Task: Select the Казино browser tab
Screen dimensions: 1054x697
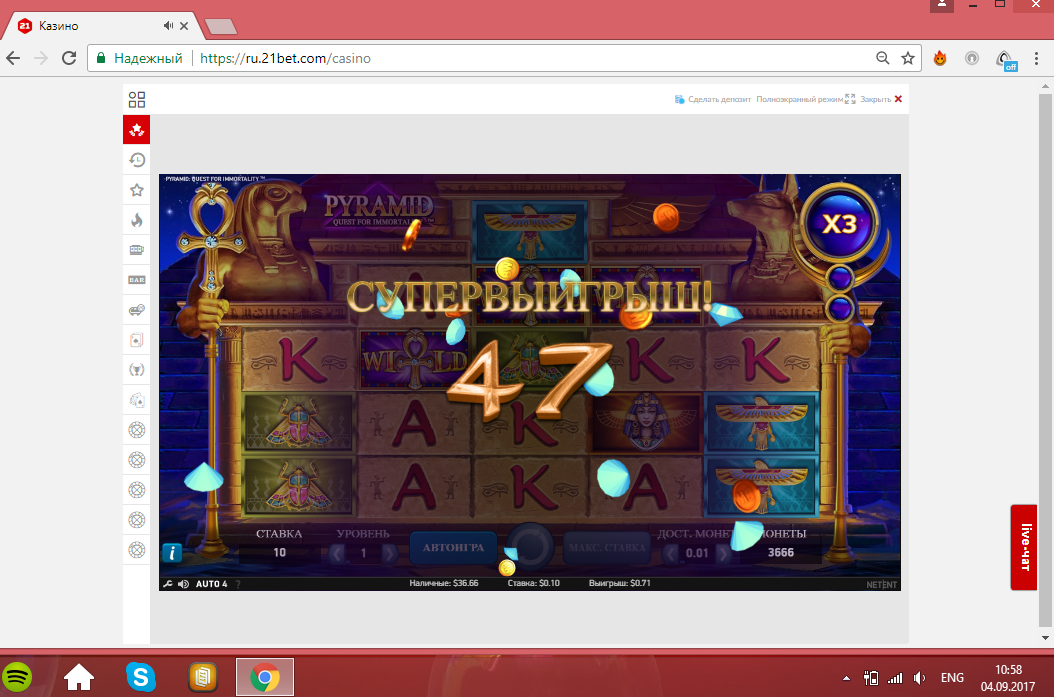Action: (x=101, y=26)
